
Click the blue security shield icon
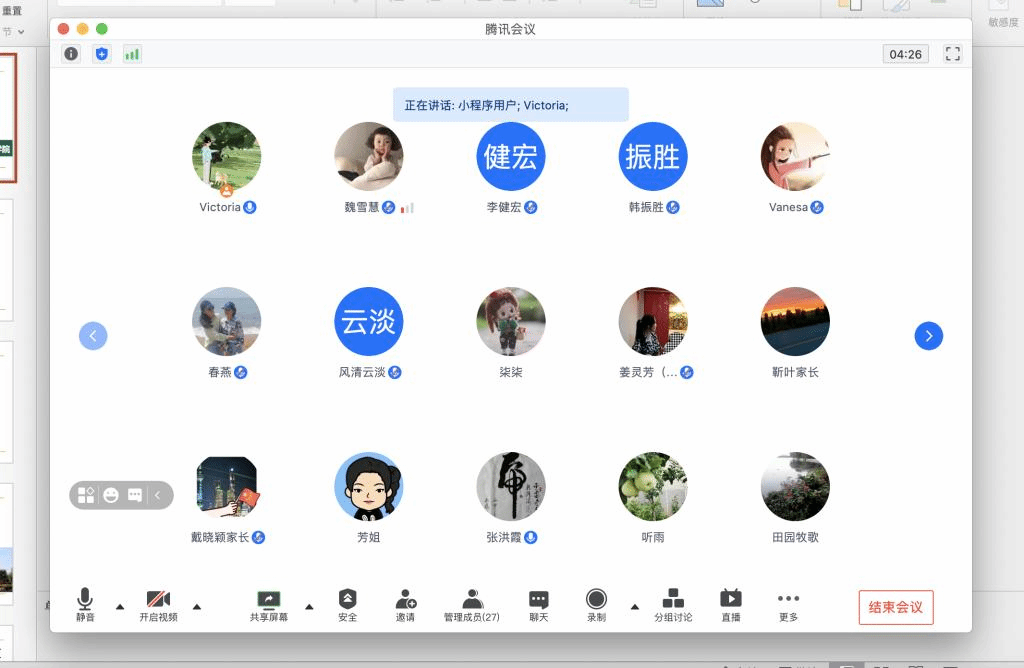(101, 54)
